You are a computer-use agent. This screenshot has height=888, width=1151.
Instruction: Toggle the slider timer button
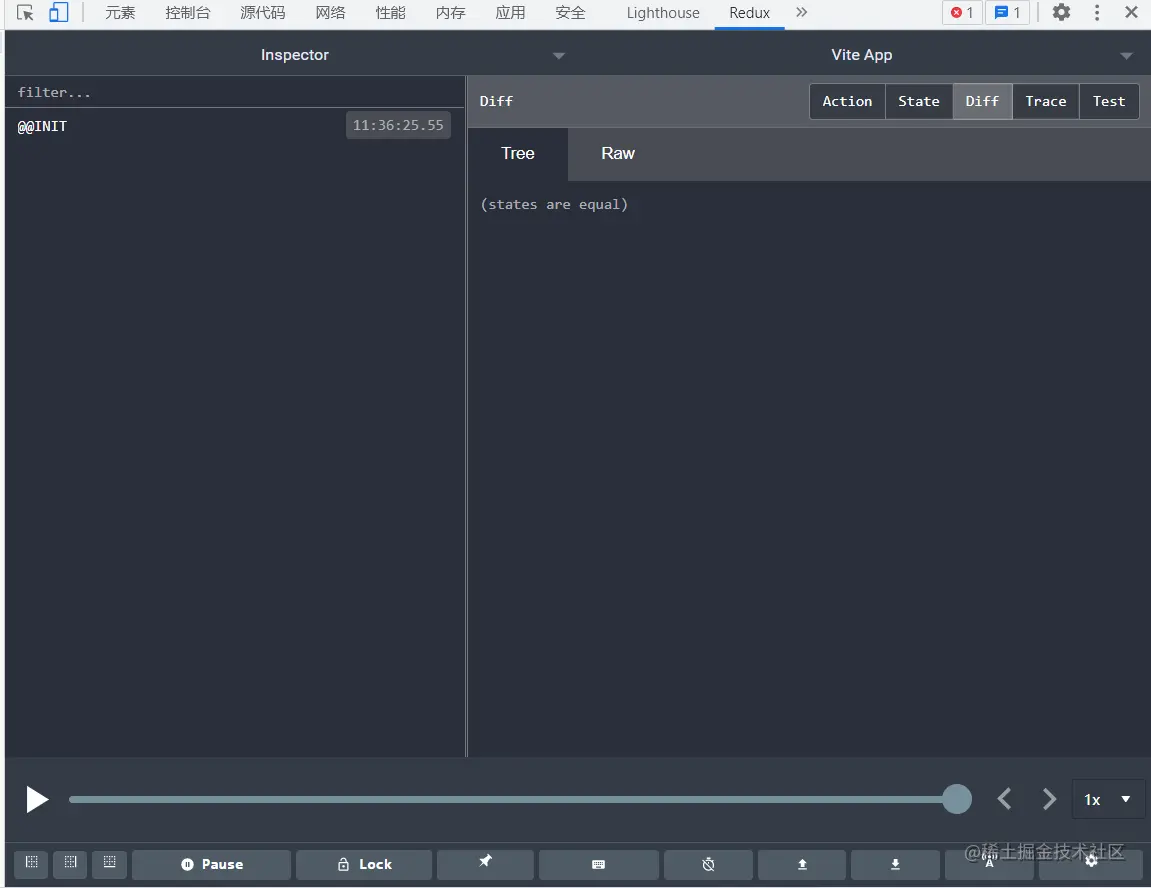(x=708, y=865)
